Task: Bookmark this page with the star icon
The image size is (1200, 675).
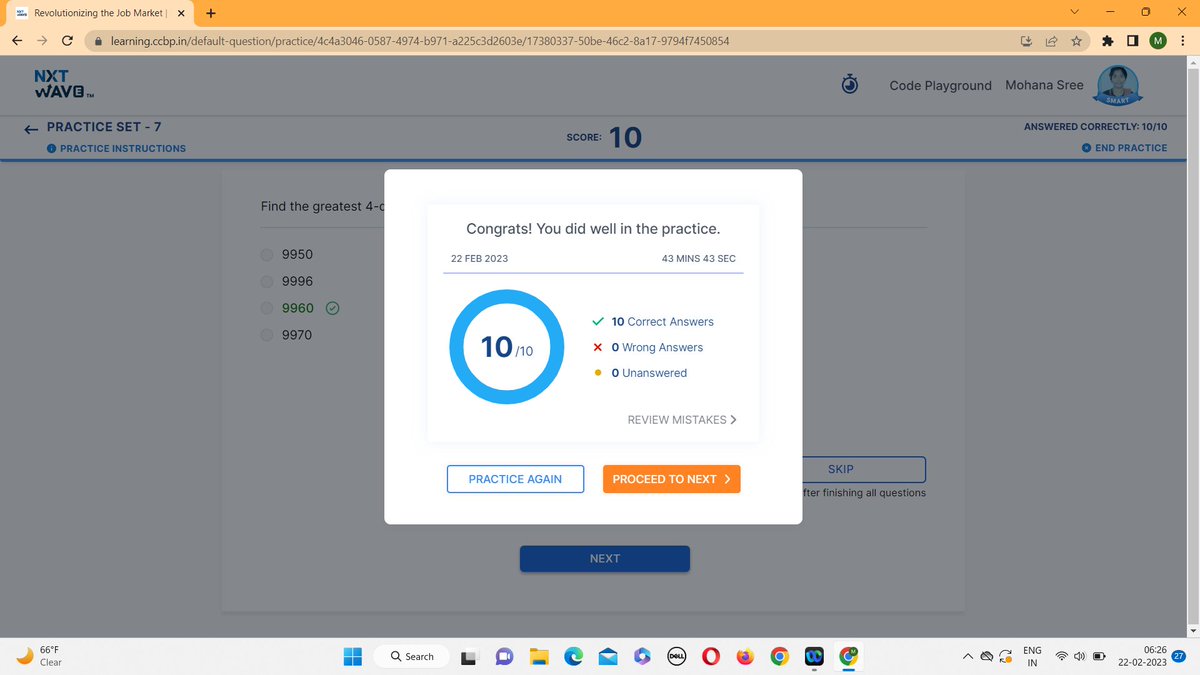Action: click(1075, 42)
